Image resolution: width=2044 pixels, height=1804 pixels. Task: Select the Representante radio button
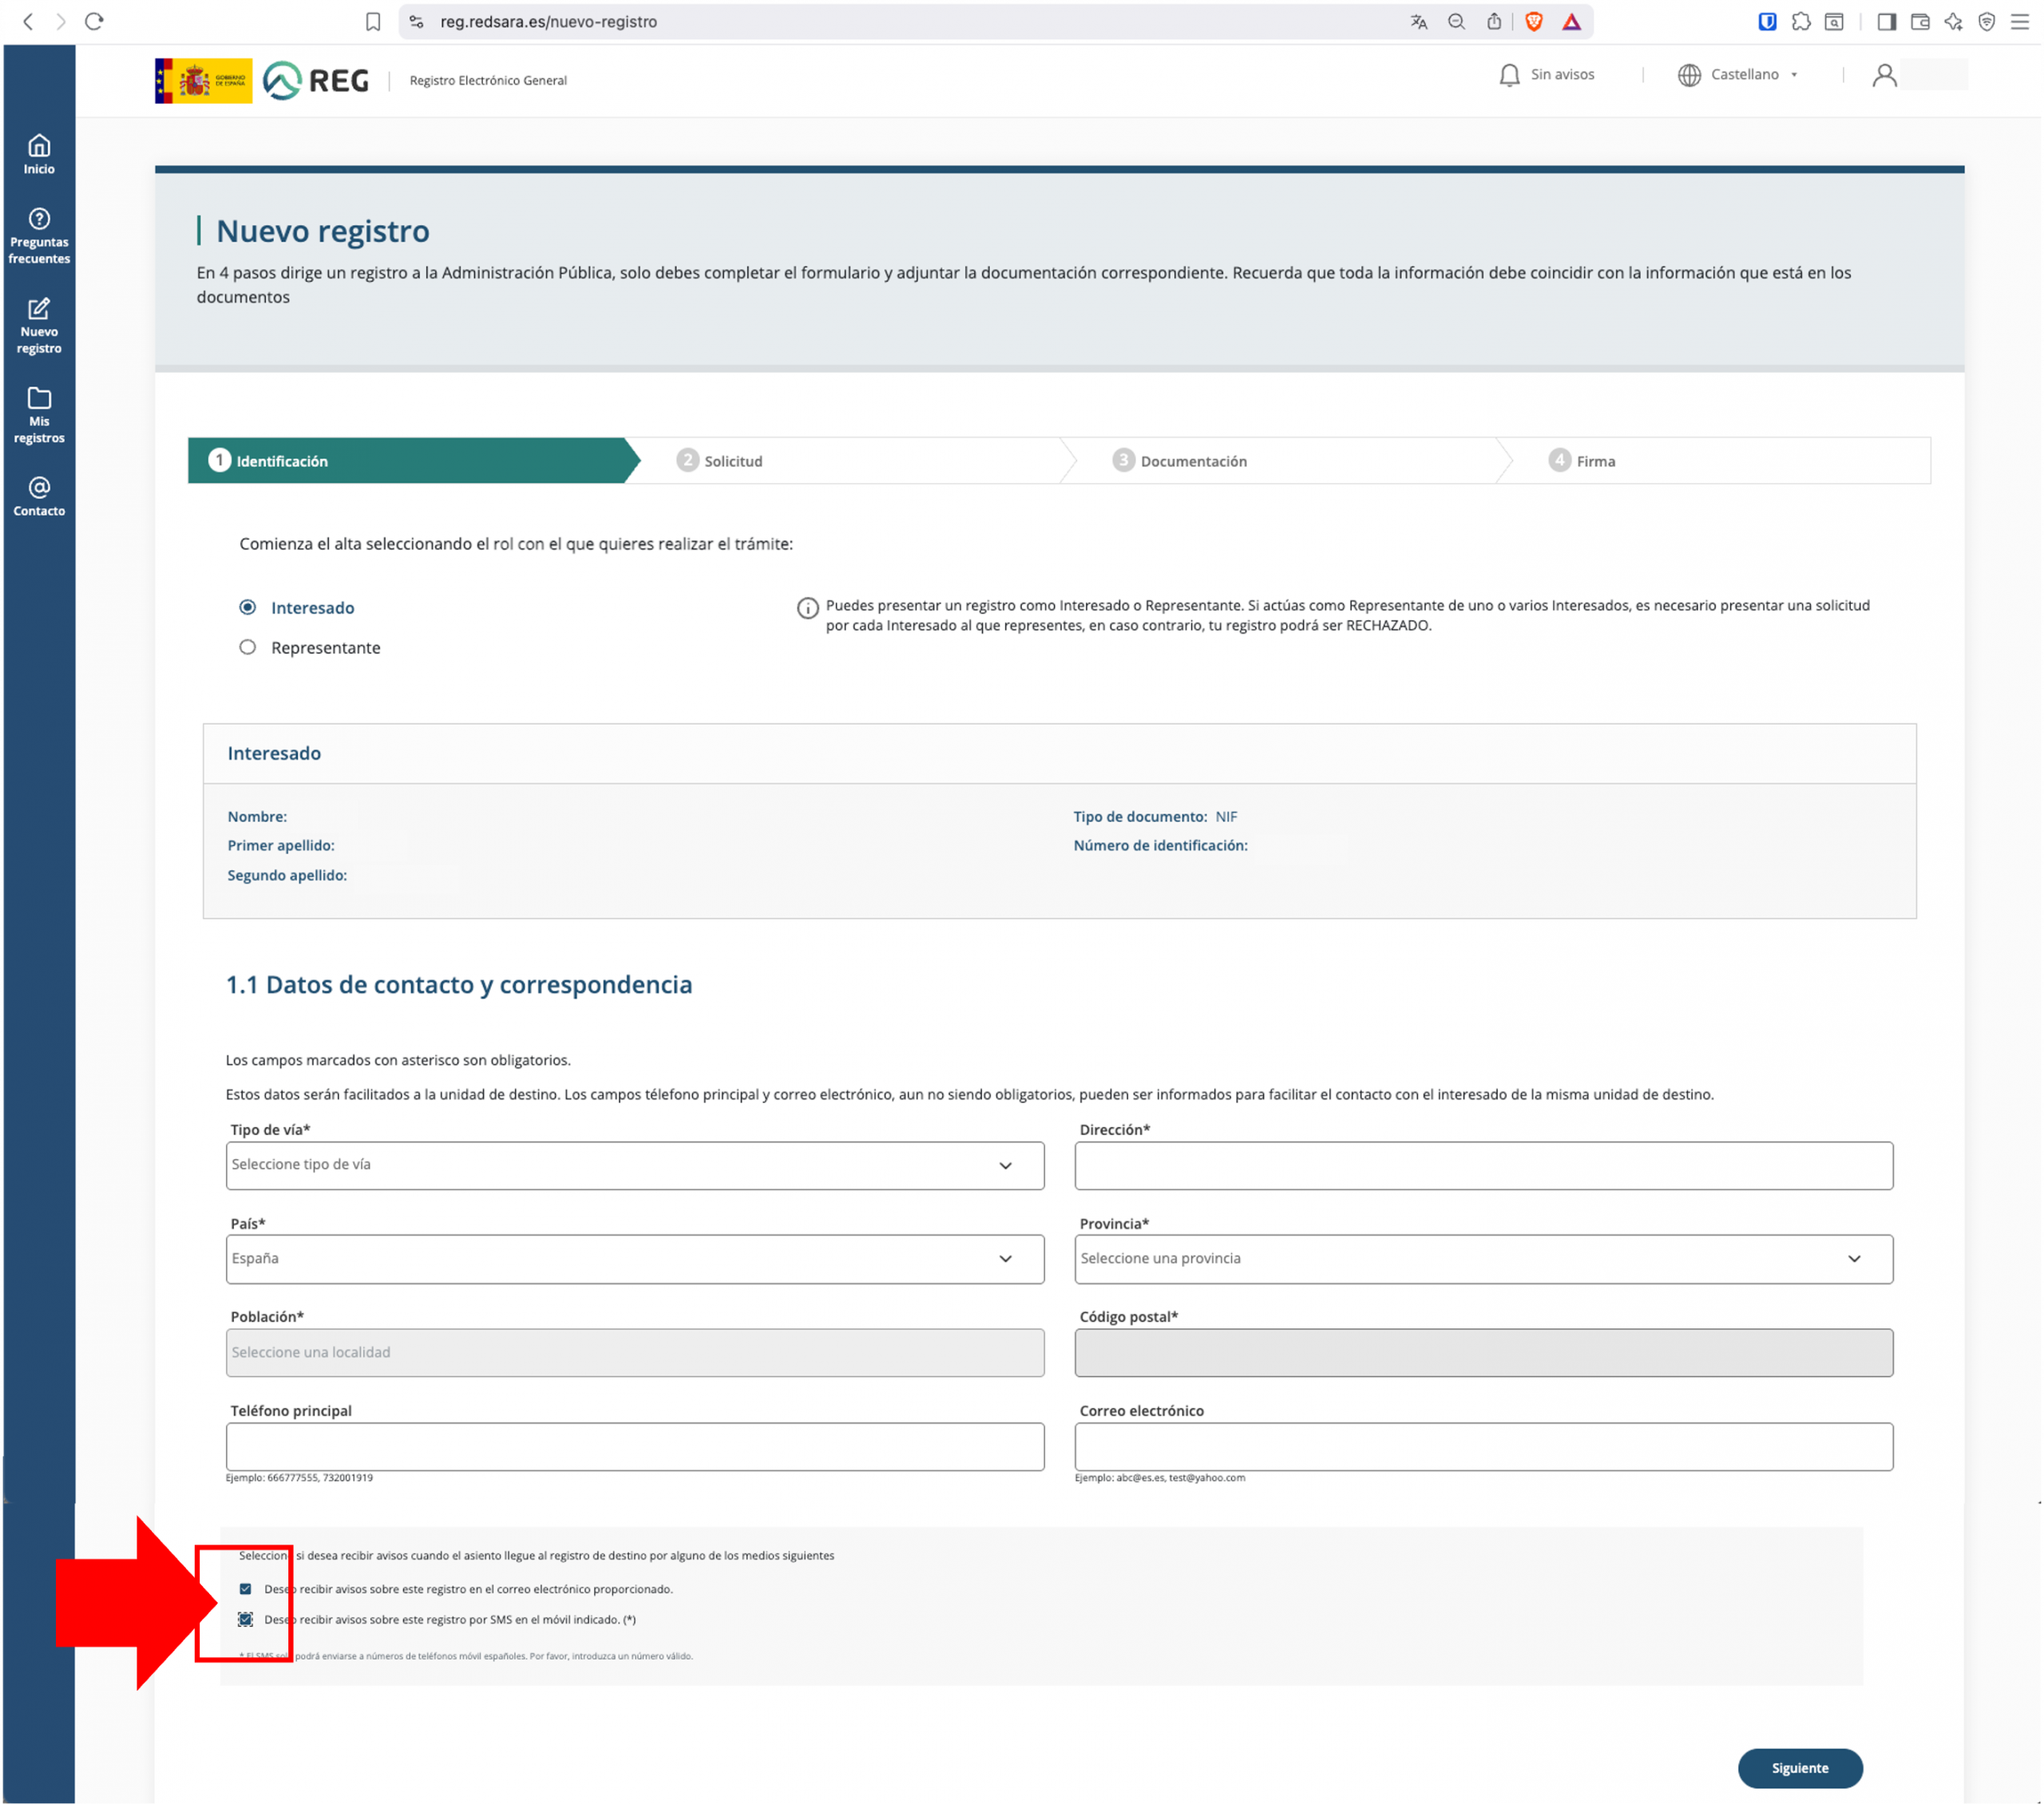(248, 647)
